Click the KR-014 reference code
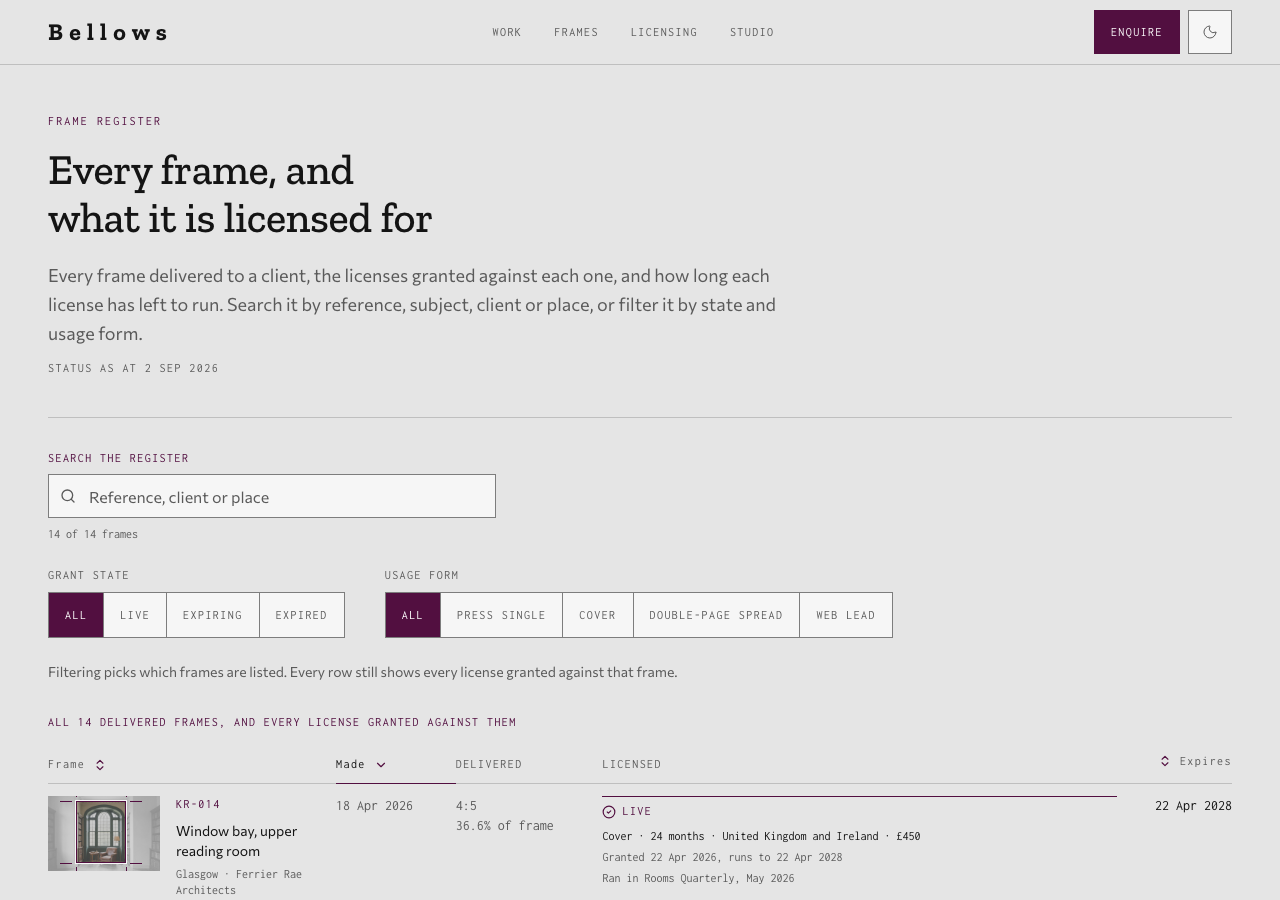The image size is (1280, 900). click(198, 804)
